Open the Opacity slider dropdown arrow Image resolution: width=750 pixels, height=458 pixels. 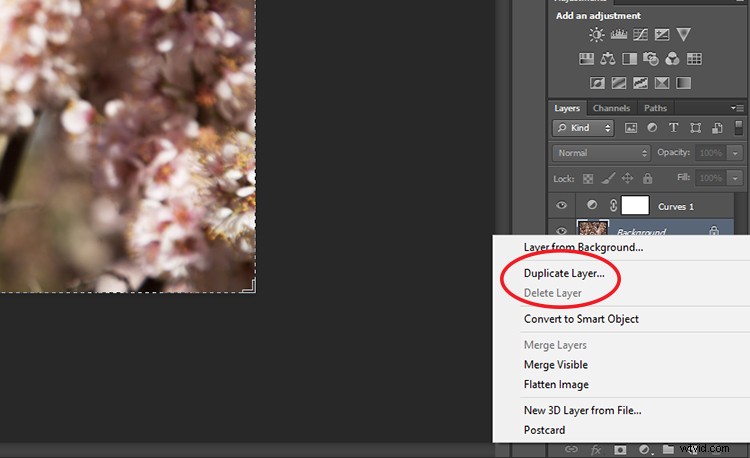(735, 153)
